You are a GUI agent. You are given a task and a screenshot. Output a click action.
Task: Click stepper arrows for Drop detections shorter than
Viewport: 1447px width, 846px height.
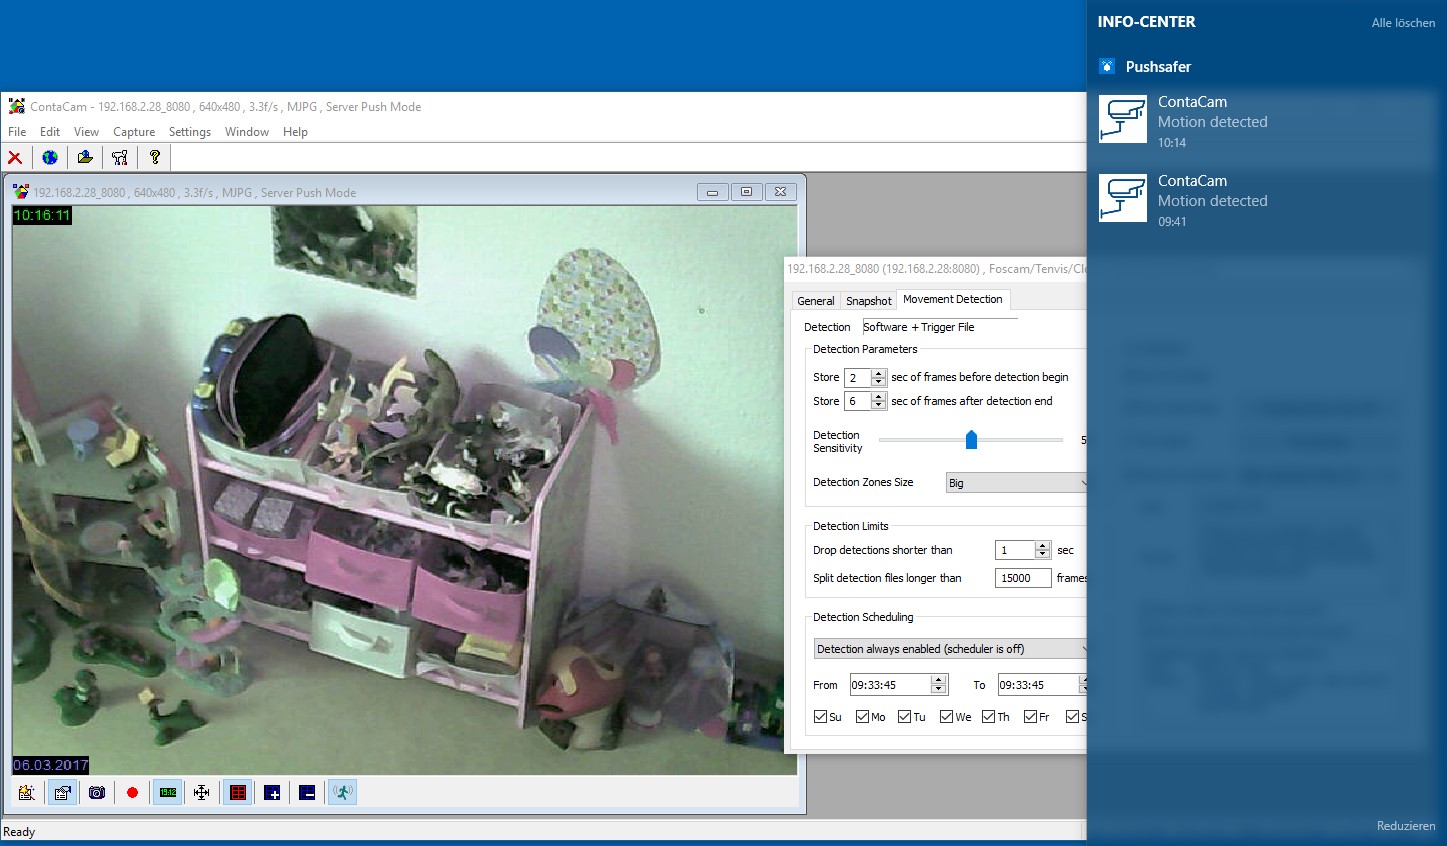pyautogui.click(x=1043, y=550)
